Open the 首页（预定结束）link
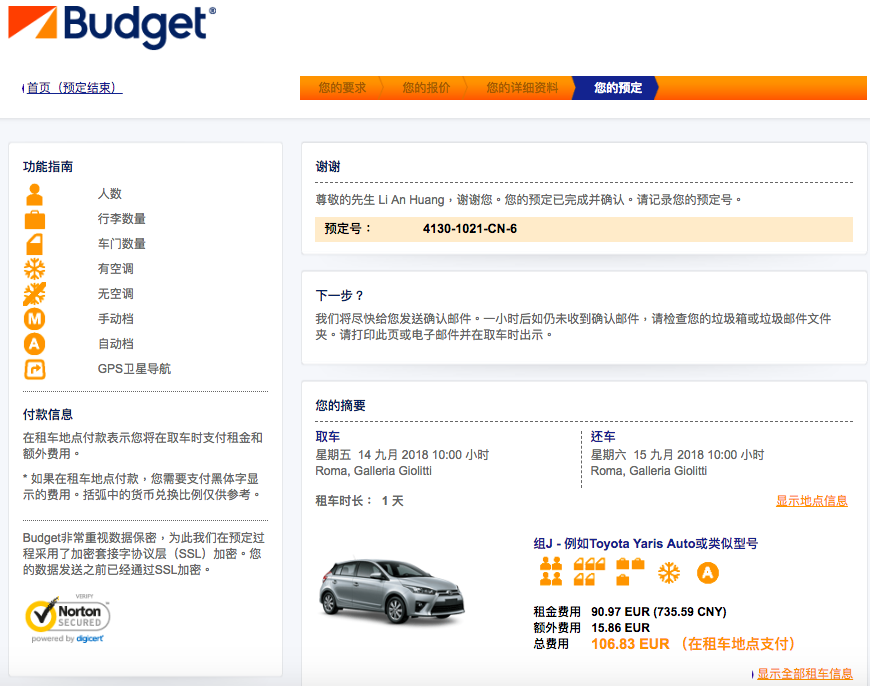 [x=73, y=88]
